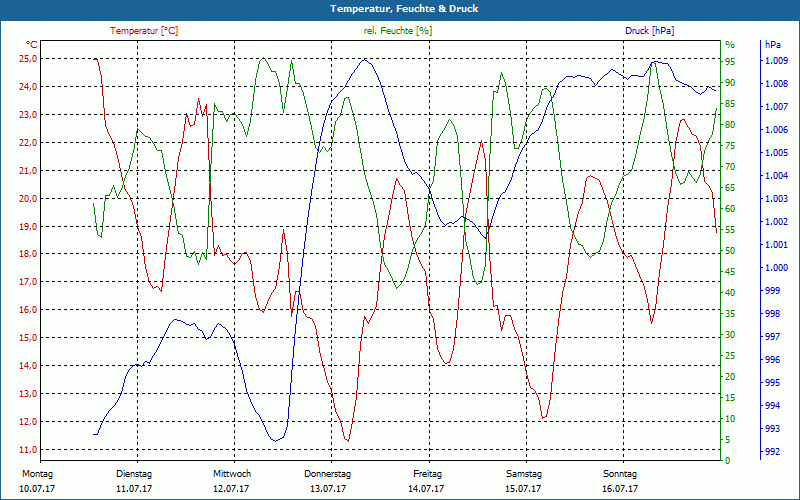Click the date '15.07.17'

[x=523, y=489]
